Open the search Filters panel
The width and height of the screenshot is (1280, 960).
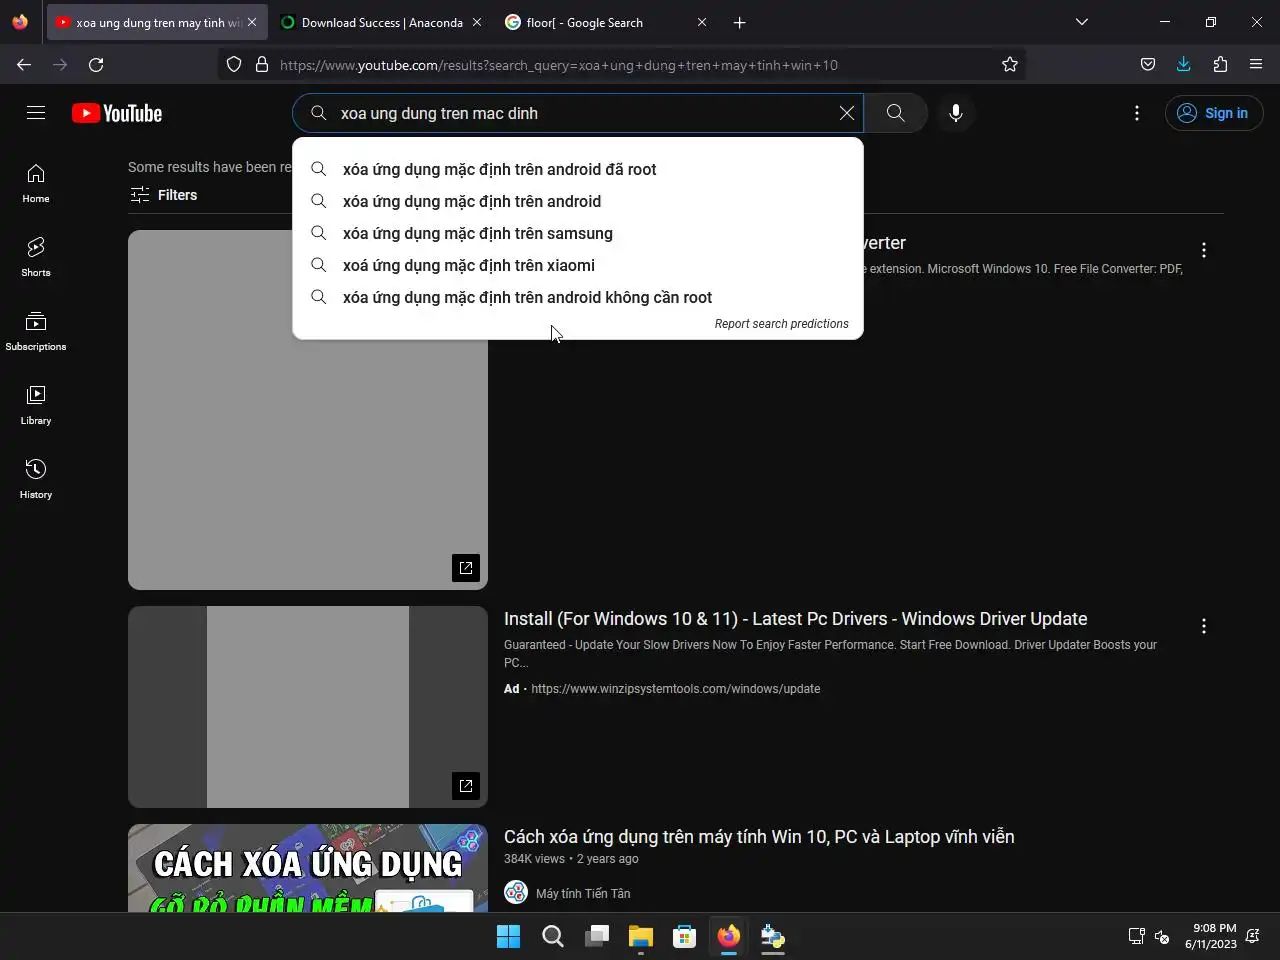coord(164,195)
